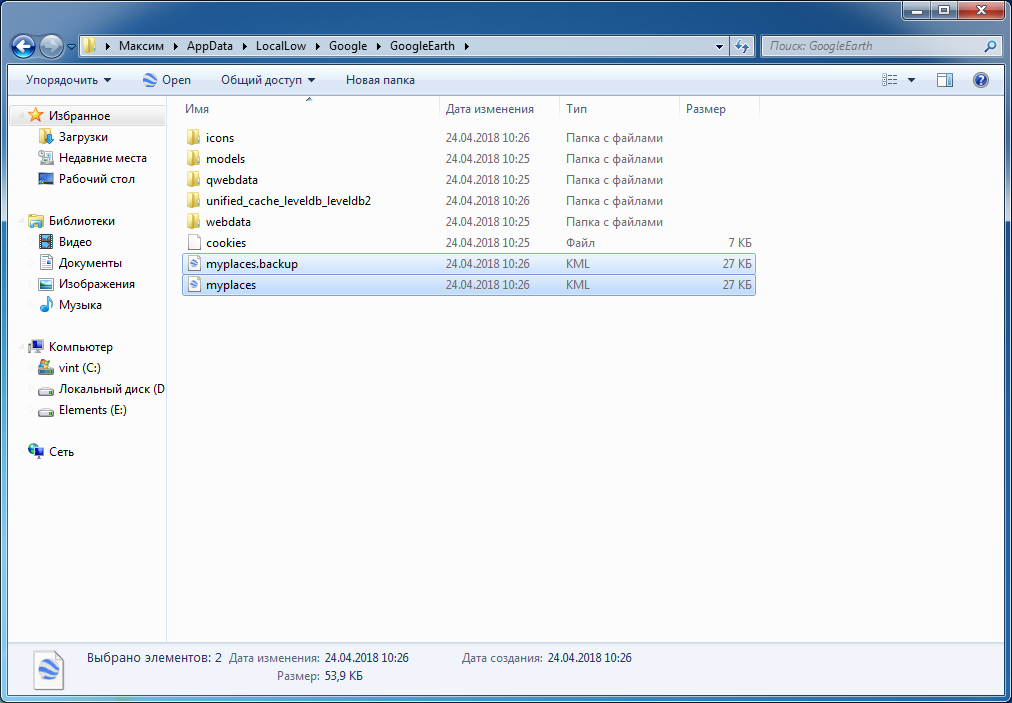Select the cookies file icon
The height and width of the screenshot is (703, 1012).
(194, 243)
